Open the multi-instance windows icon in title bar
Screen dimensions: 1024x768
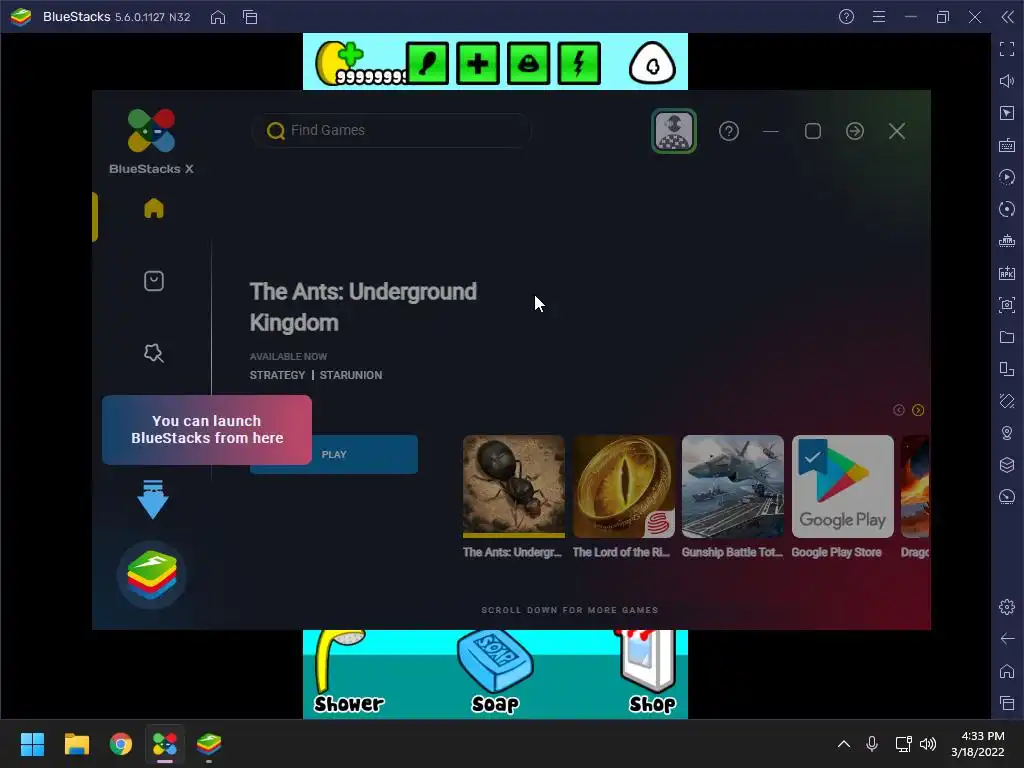[x=250, y=17]
